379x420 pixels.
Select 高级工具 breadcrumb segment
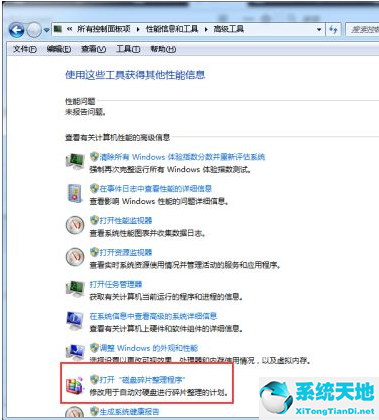pyautogui.click(x=228, y=29)
